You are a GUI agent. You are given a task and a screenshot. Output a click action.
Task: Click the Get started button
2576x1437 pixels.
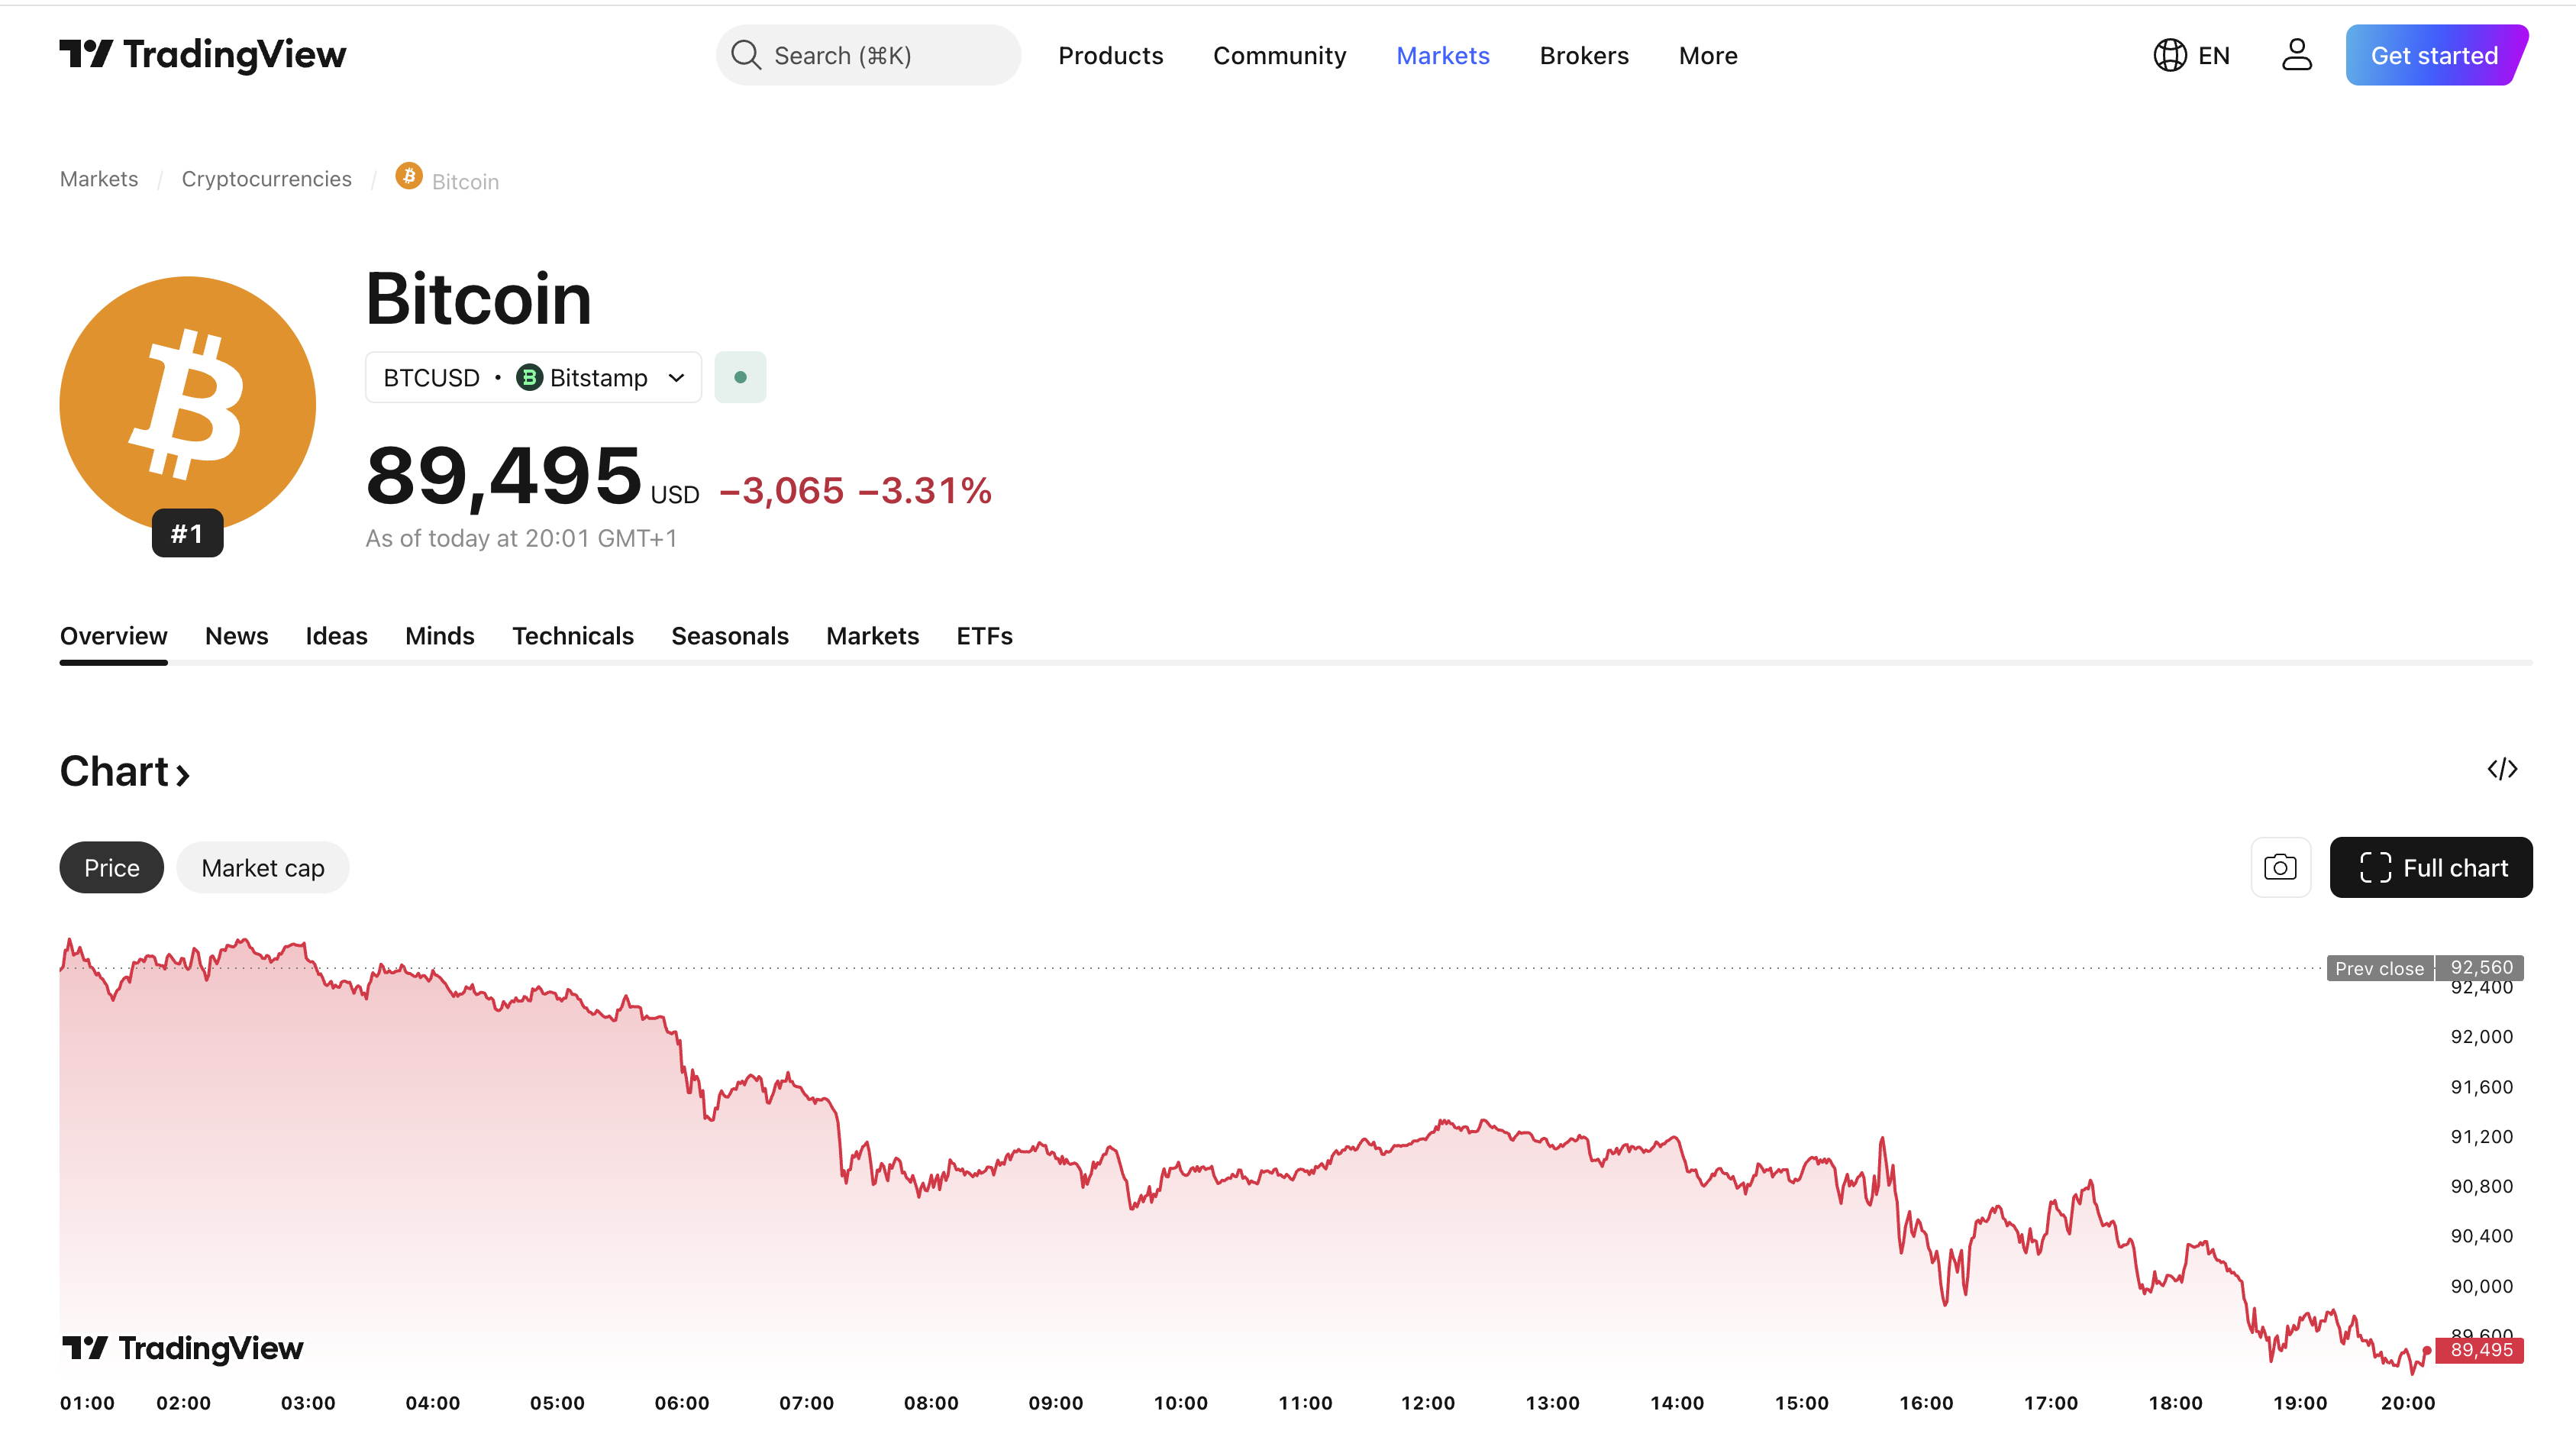click(2434, 55)
